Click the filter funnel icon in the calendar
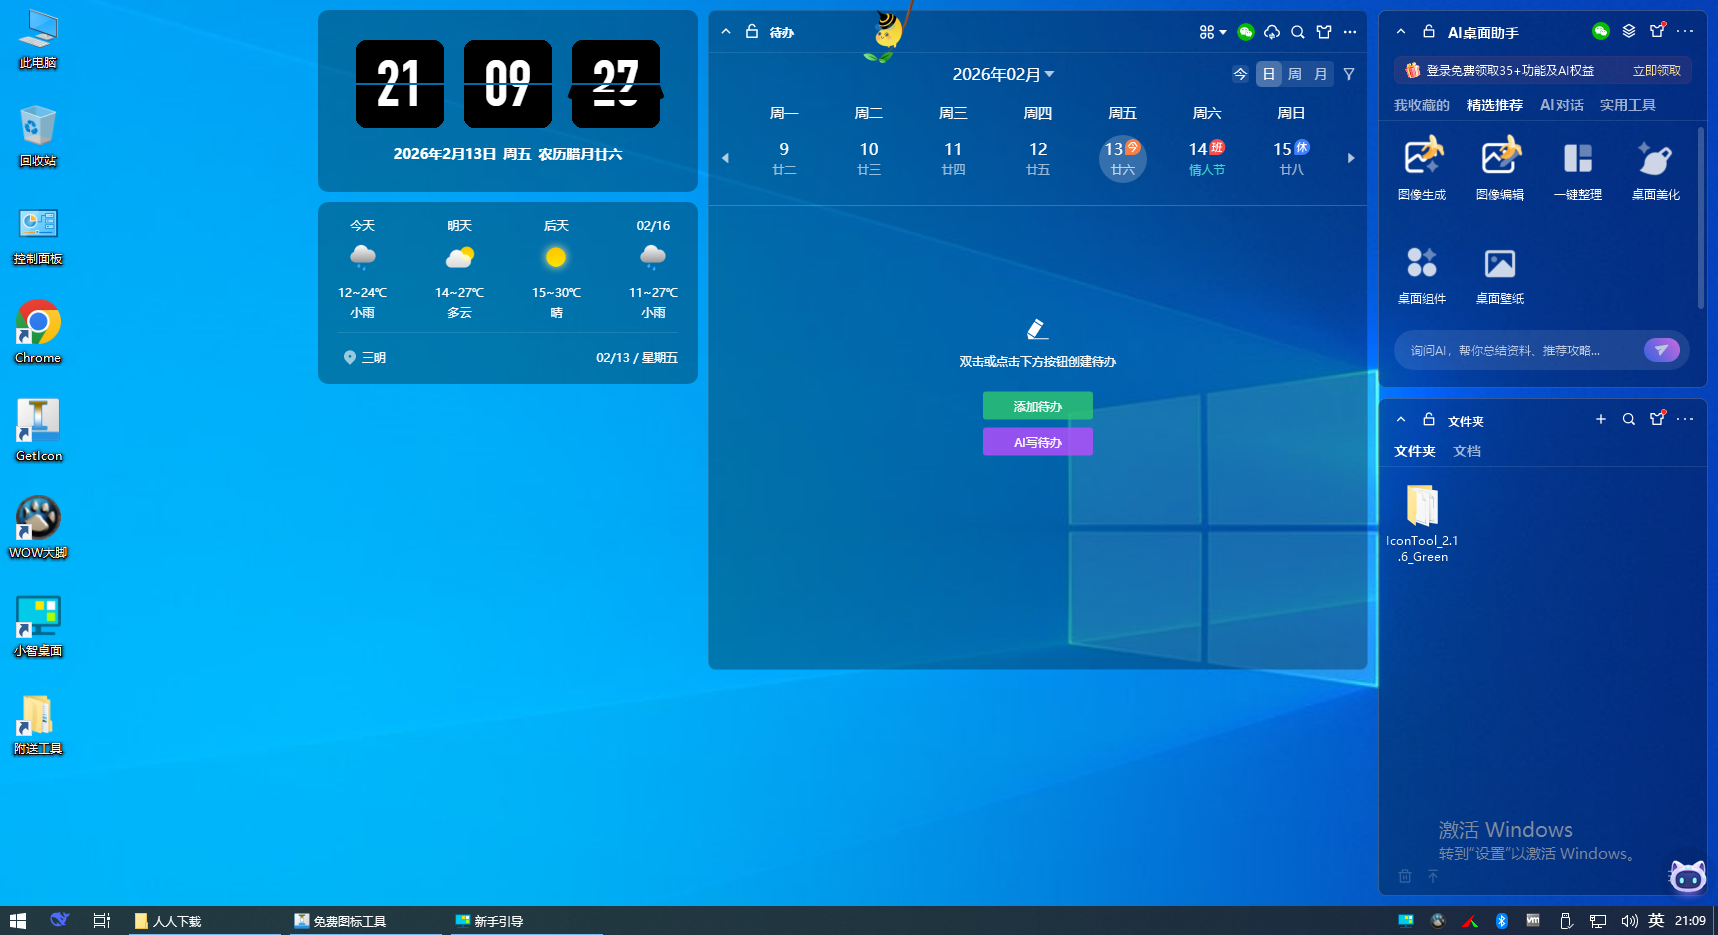This screenshot has height=935, width=1718. pyautogui.click(x=1349, y=74)
